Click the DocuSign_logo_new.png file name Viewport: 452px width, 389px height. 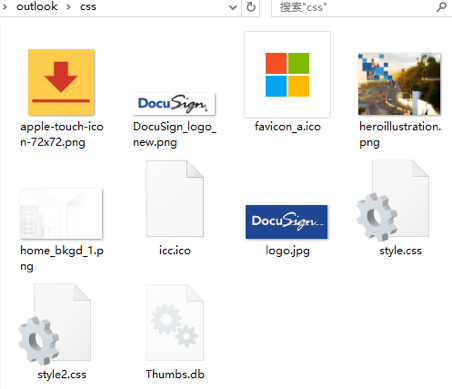pyautogui.click(x=175, y=134)
